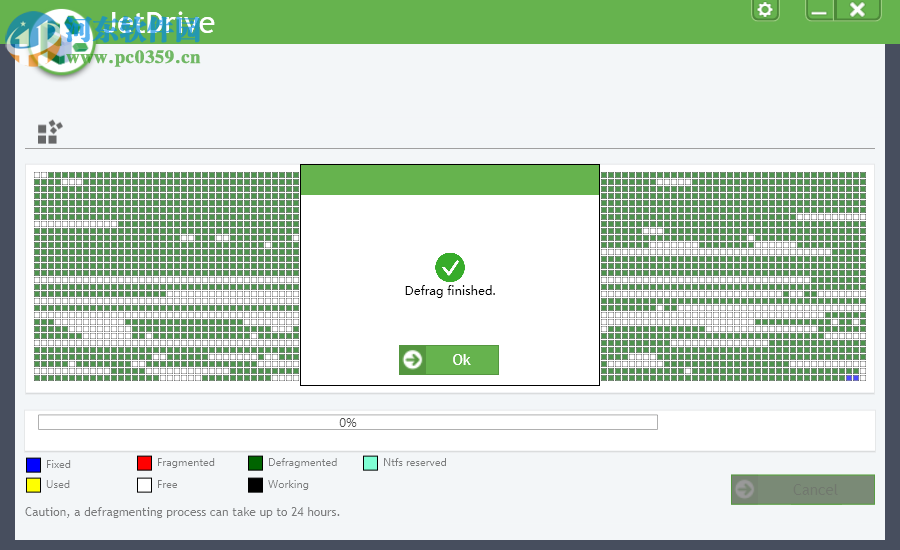Click the arrow icon on the Cancel button
900x550 pixels.
pyautogui.click(x=745, y=490)
